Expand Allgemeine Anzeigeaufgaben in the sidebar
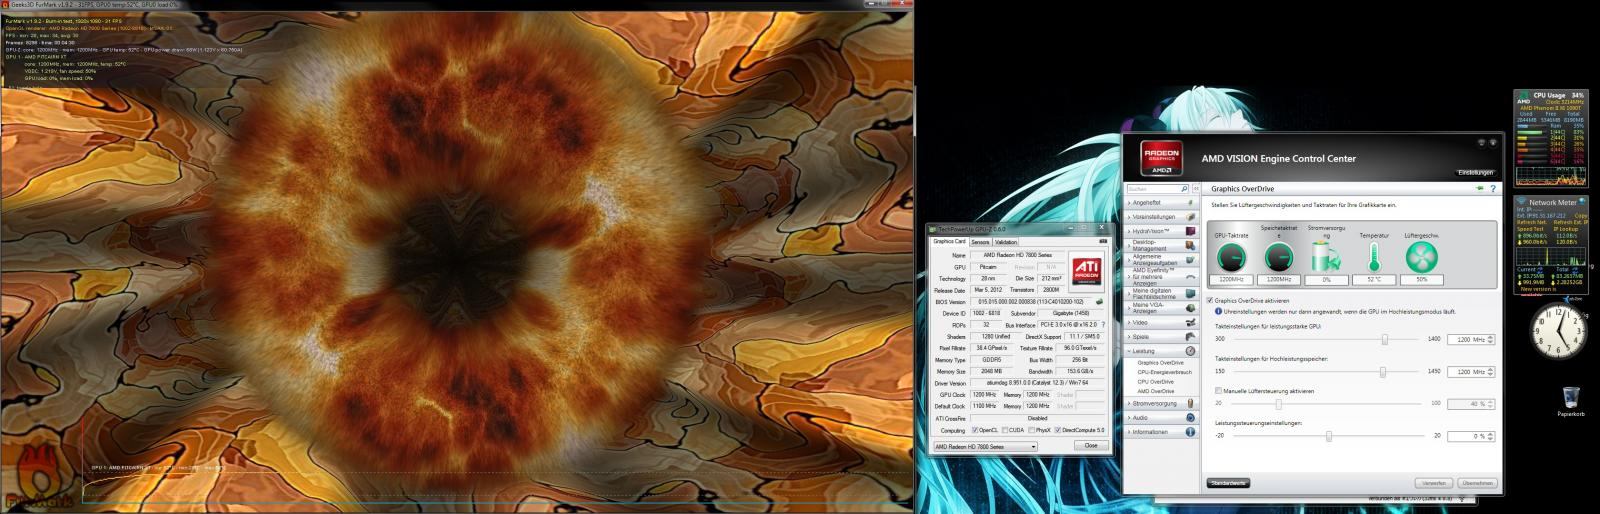1600x514 pixels. click(1162, 259)
